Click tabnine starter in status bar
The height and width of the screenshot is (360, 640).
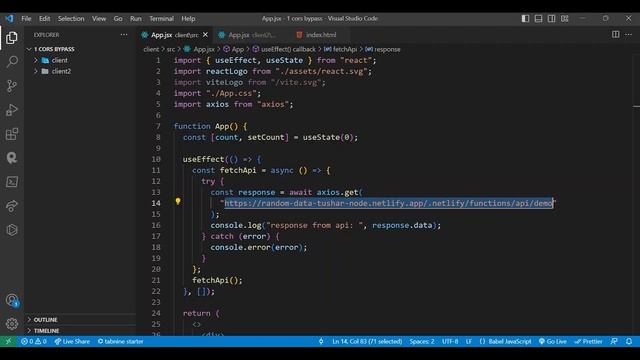click(x=120, y=341)
